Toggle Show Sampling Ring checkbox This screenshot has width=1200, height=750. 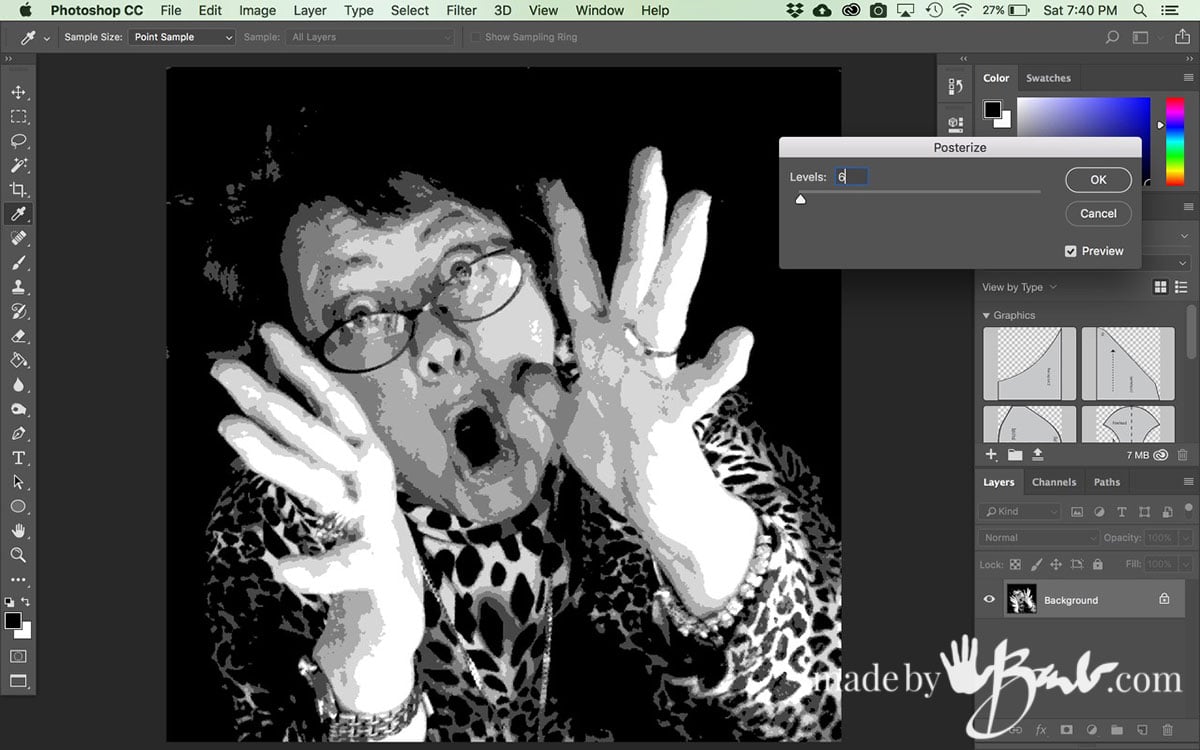pos(475,37)
